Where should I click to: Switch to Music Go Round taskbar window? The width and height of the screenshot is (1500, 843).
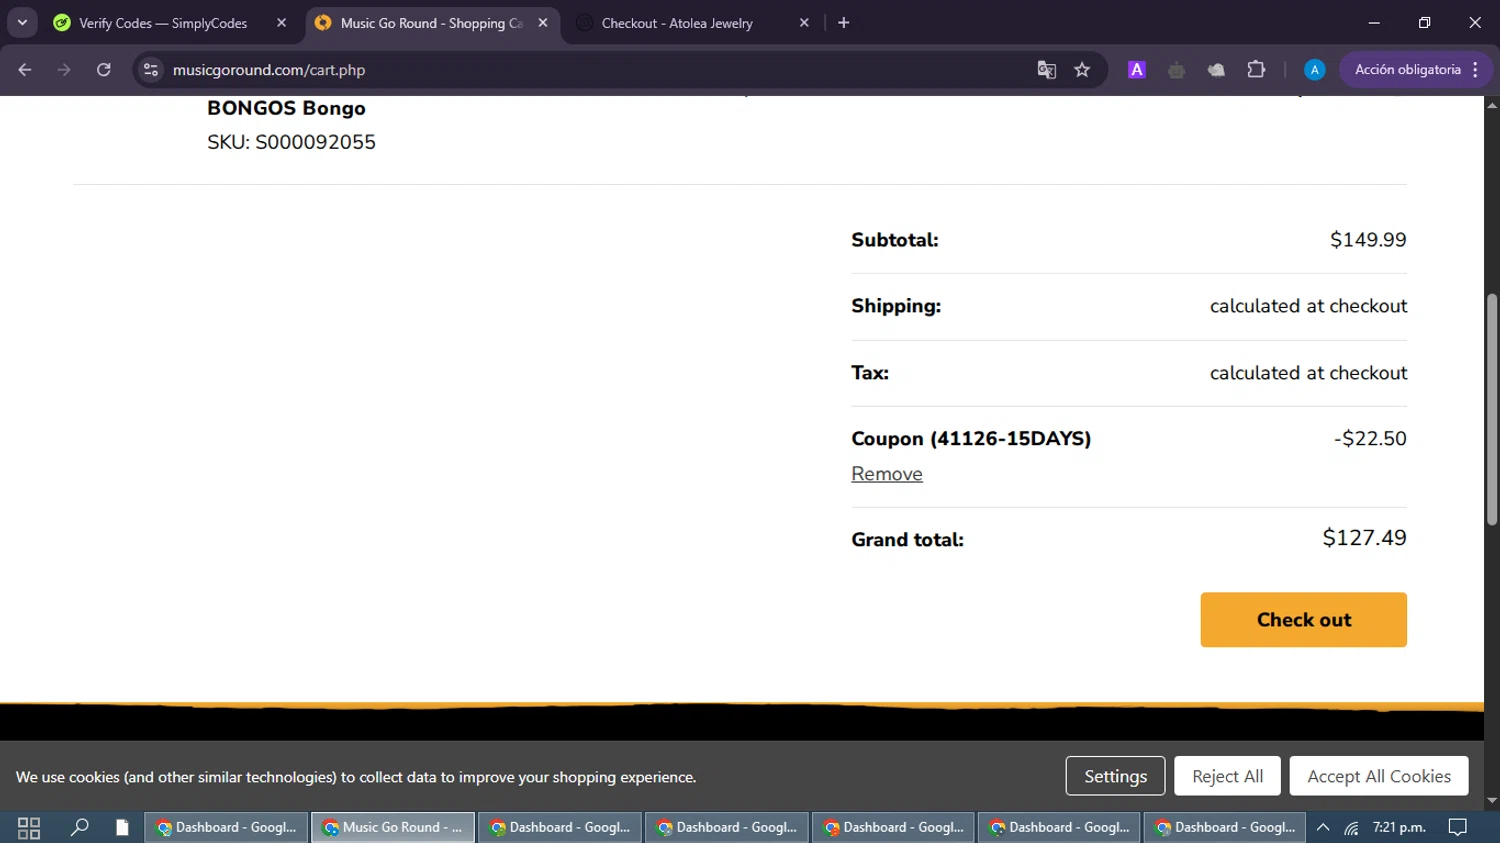click(393, 828)
